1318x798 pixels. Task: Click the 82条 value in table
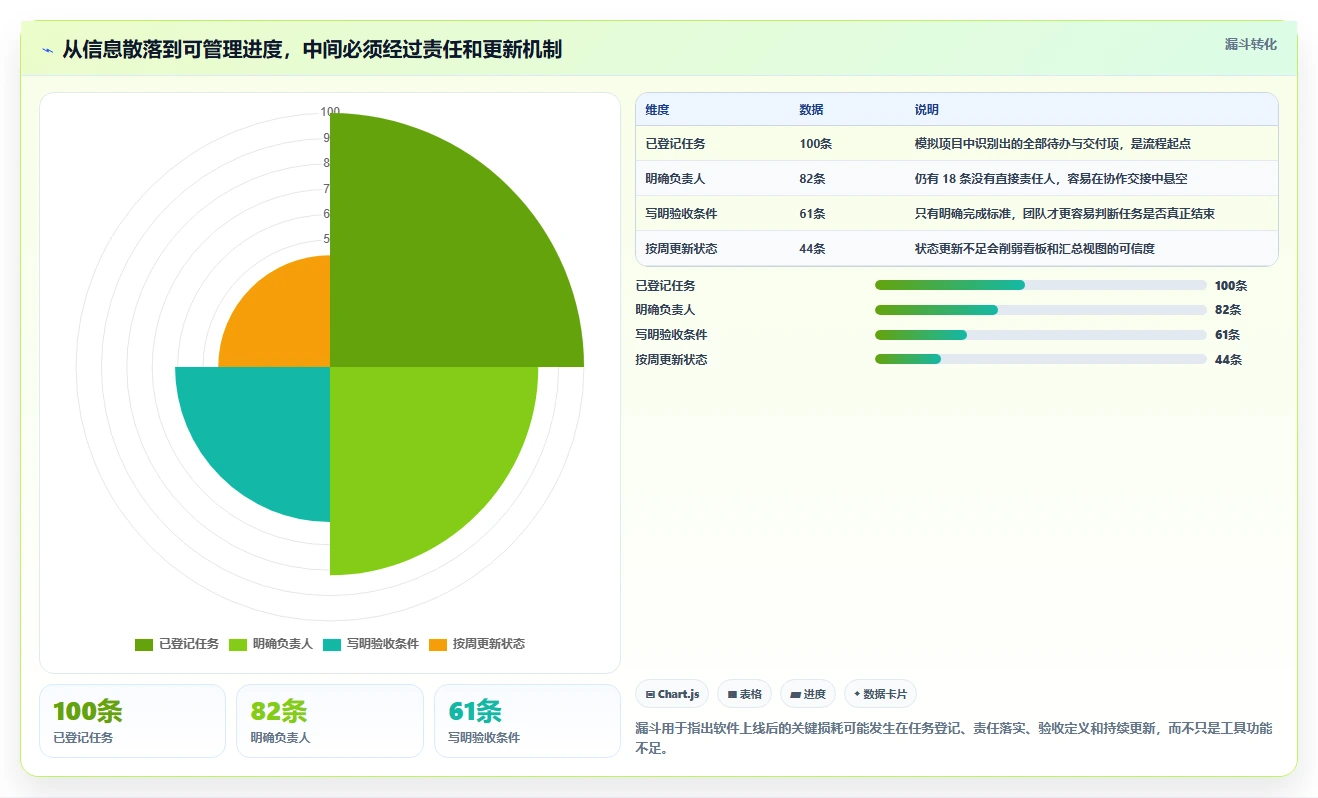point(812,179)
